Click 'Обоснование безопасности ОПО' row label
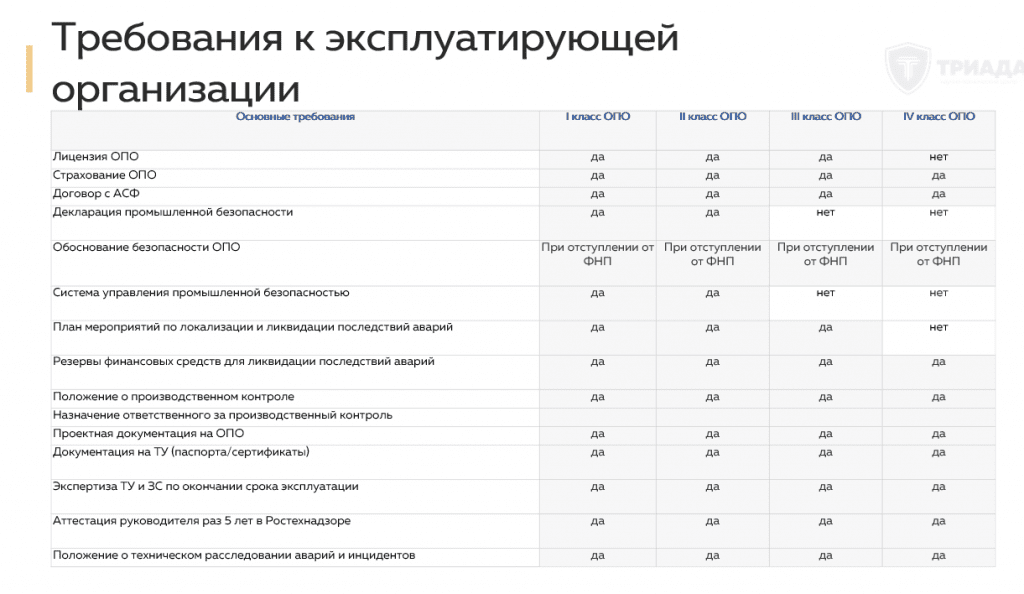1024x594 pixels. (x=146, y=247)
